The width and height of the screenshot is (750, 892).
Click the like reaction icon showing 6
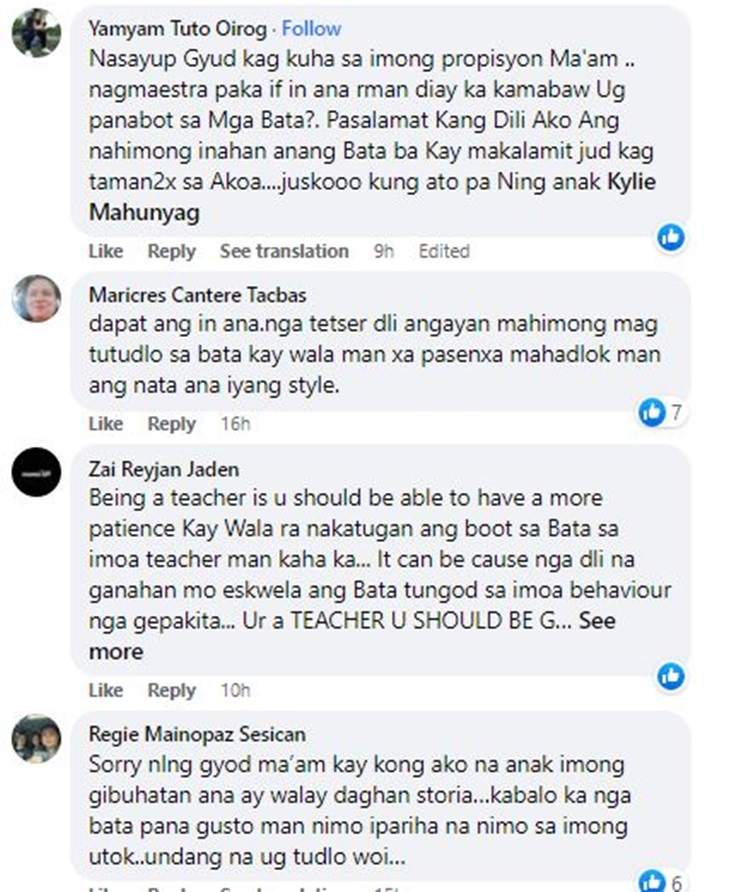652,881
